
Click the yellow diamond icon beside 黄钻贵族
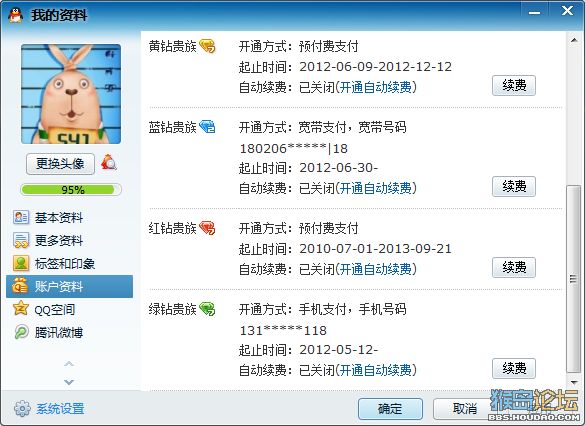[x=207, y=46]
